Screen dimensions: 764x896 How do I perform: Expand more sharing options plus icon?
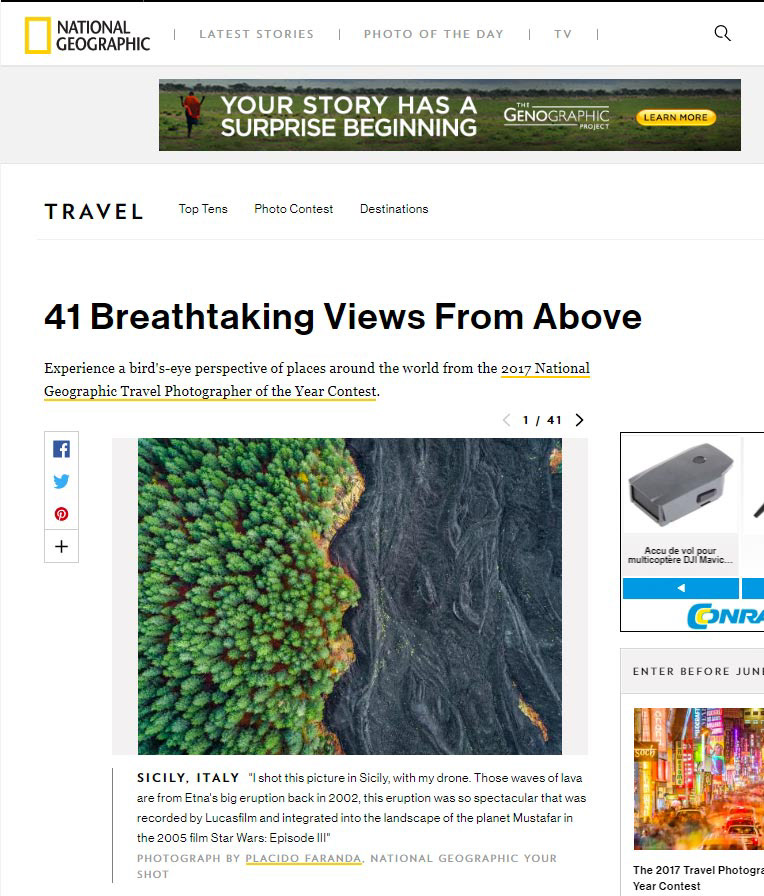(x=62, y=546)
